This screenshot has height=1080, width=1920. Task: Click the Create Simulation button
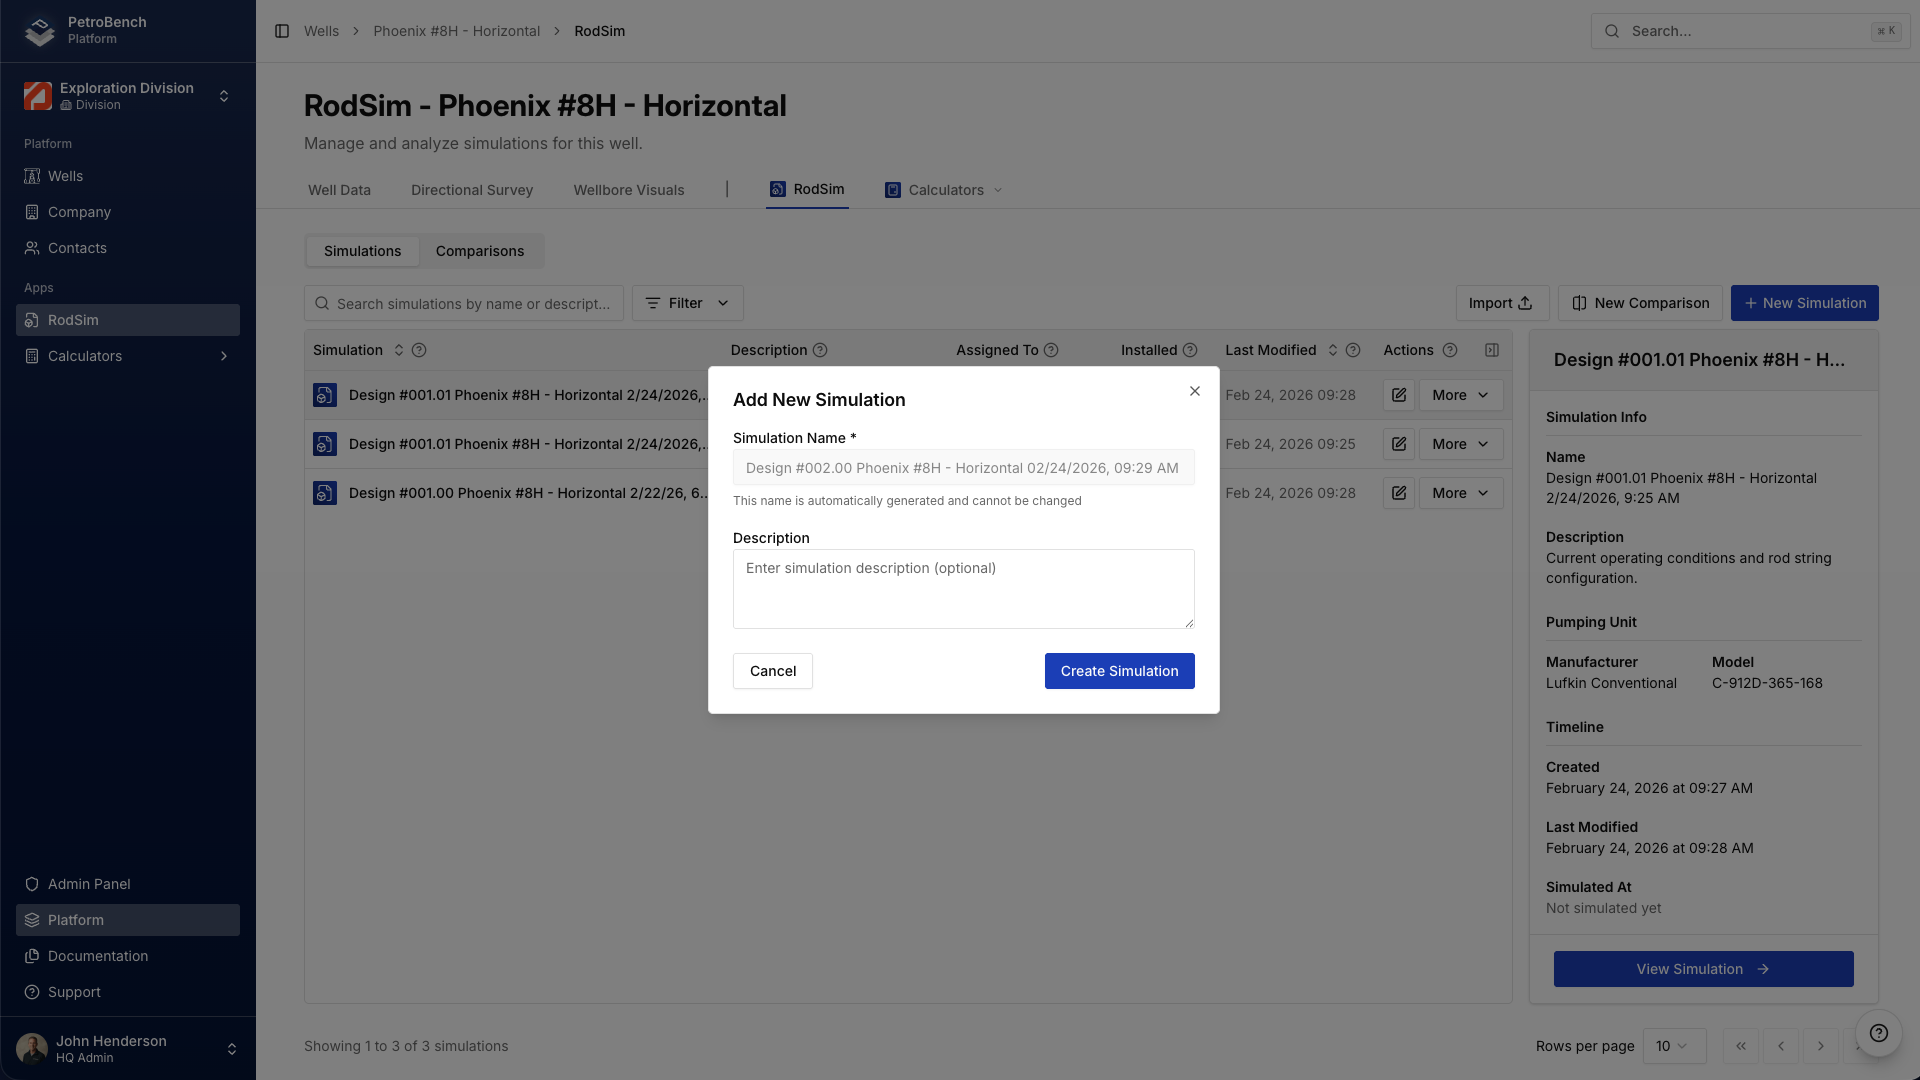coord(1119,671)
